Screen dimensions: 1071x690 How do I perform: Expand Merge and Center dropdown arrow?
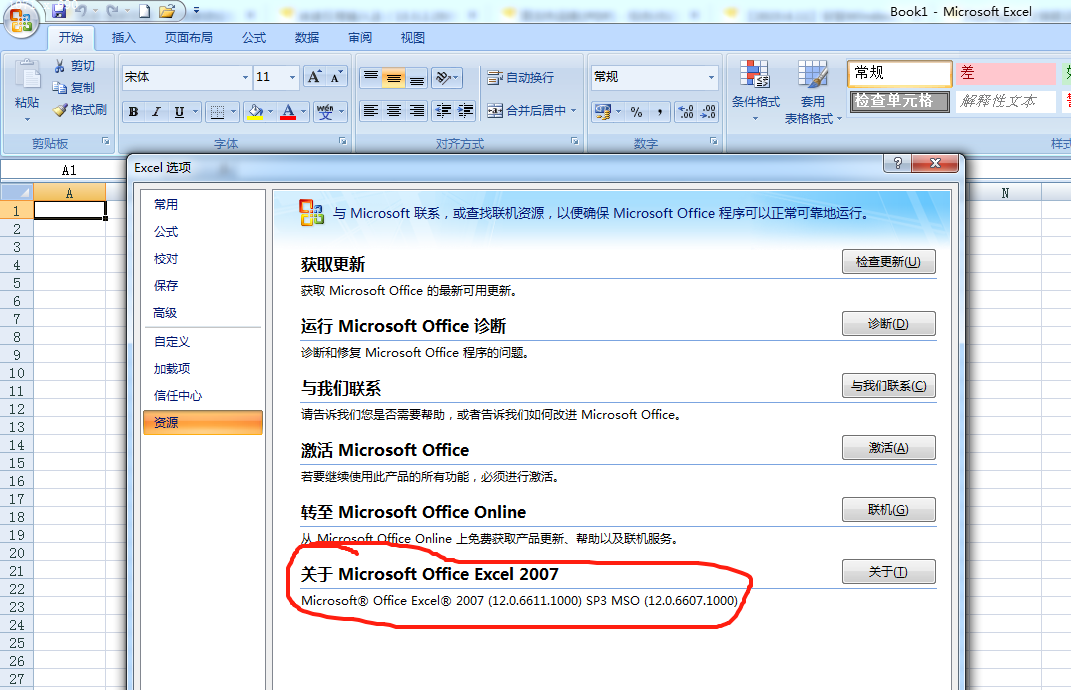[x=574, y=111]
